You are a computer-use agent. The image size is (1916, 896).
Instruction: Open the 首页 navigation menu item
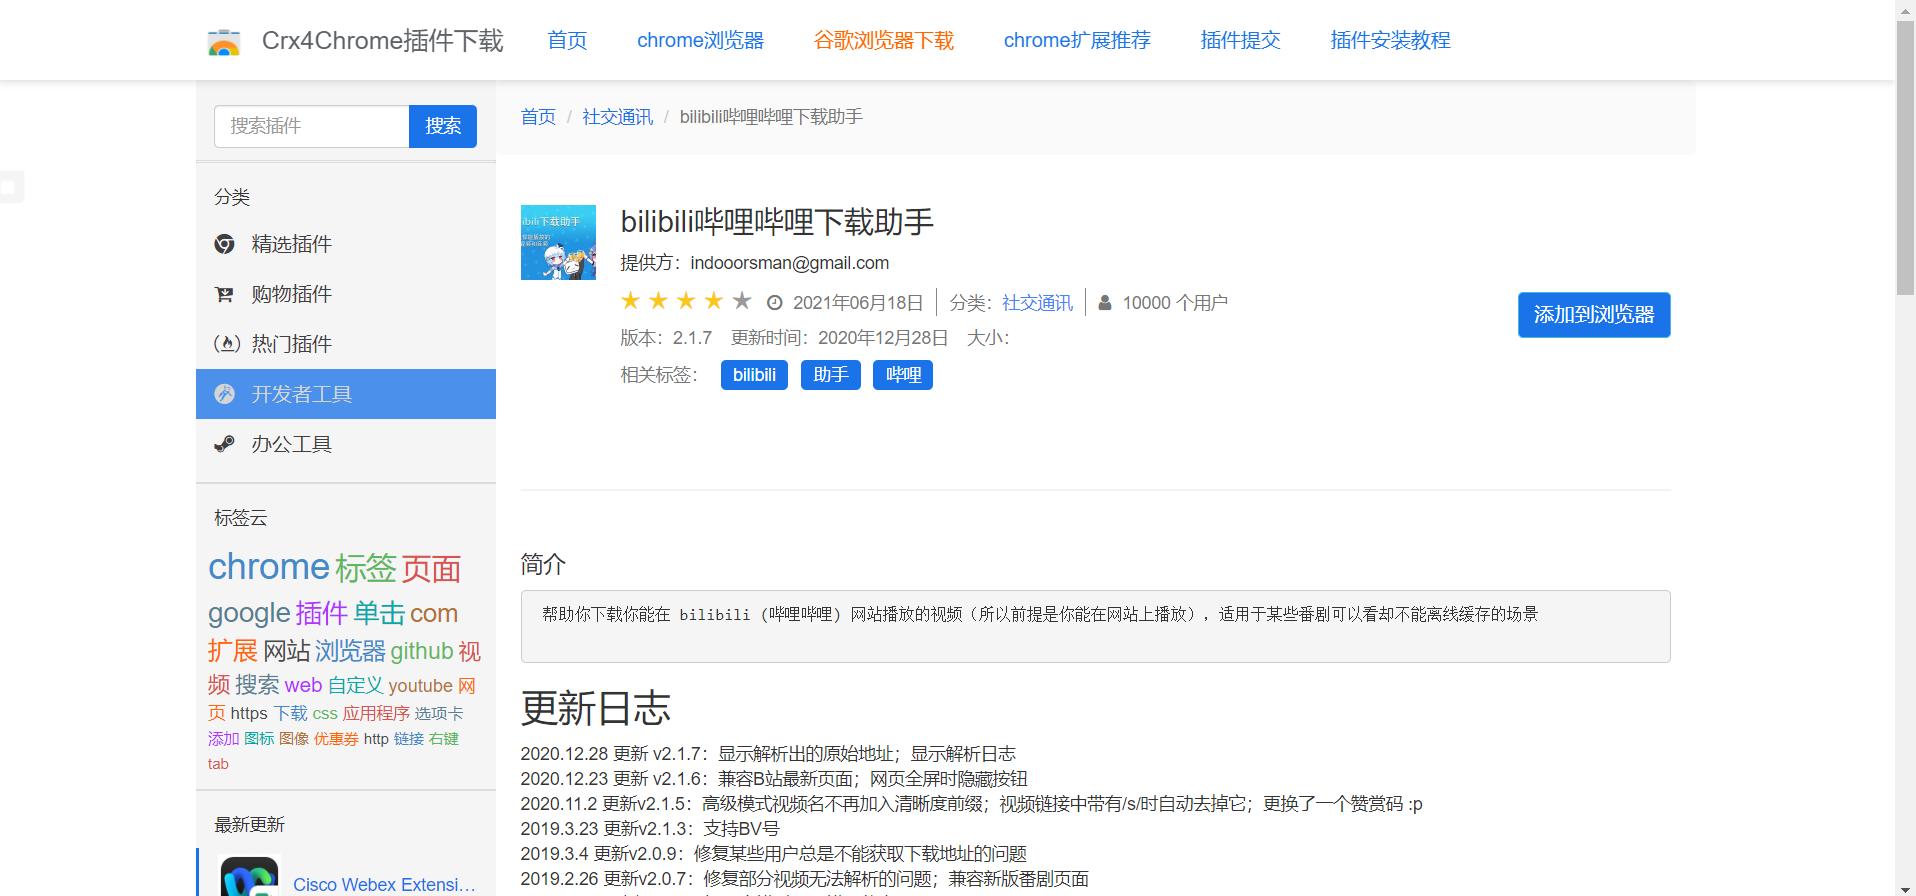[x=567, y=40]
